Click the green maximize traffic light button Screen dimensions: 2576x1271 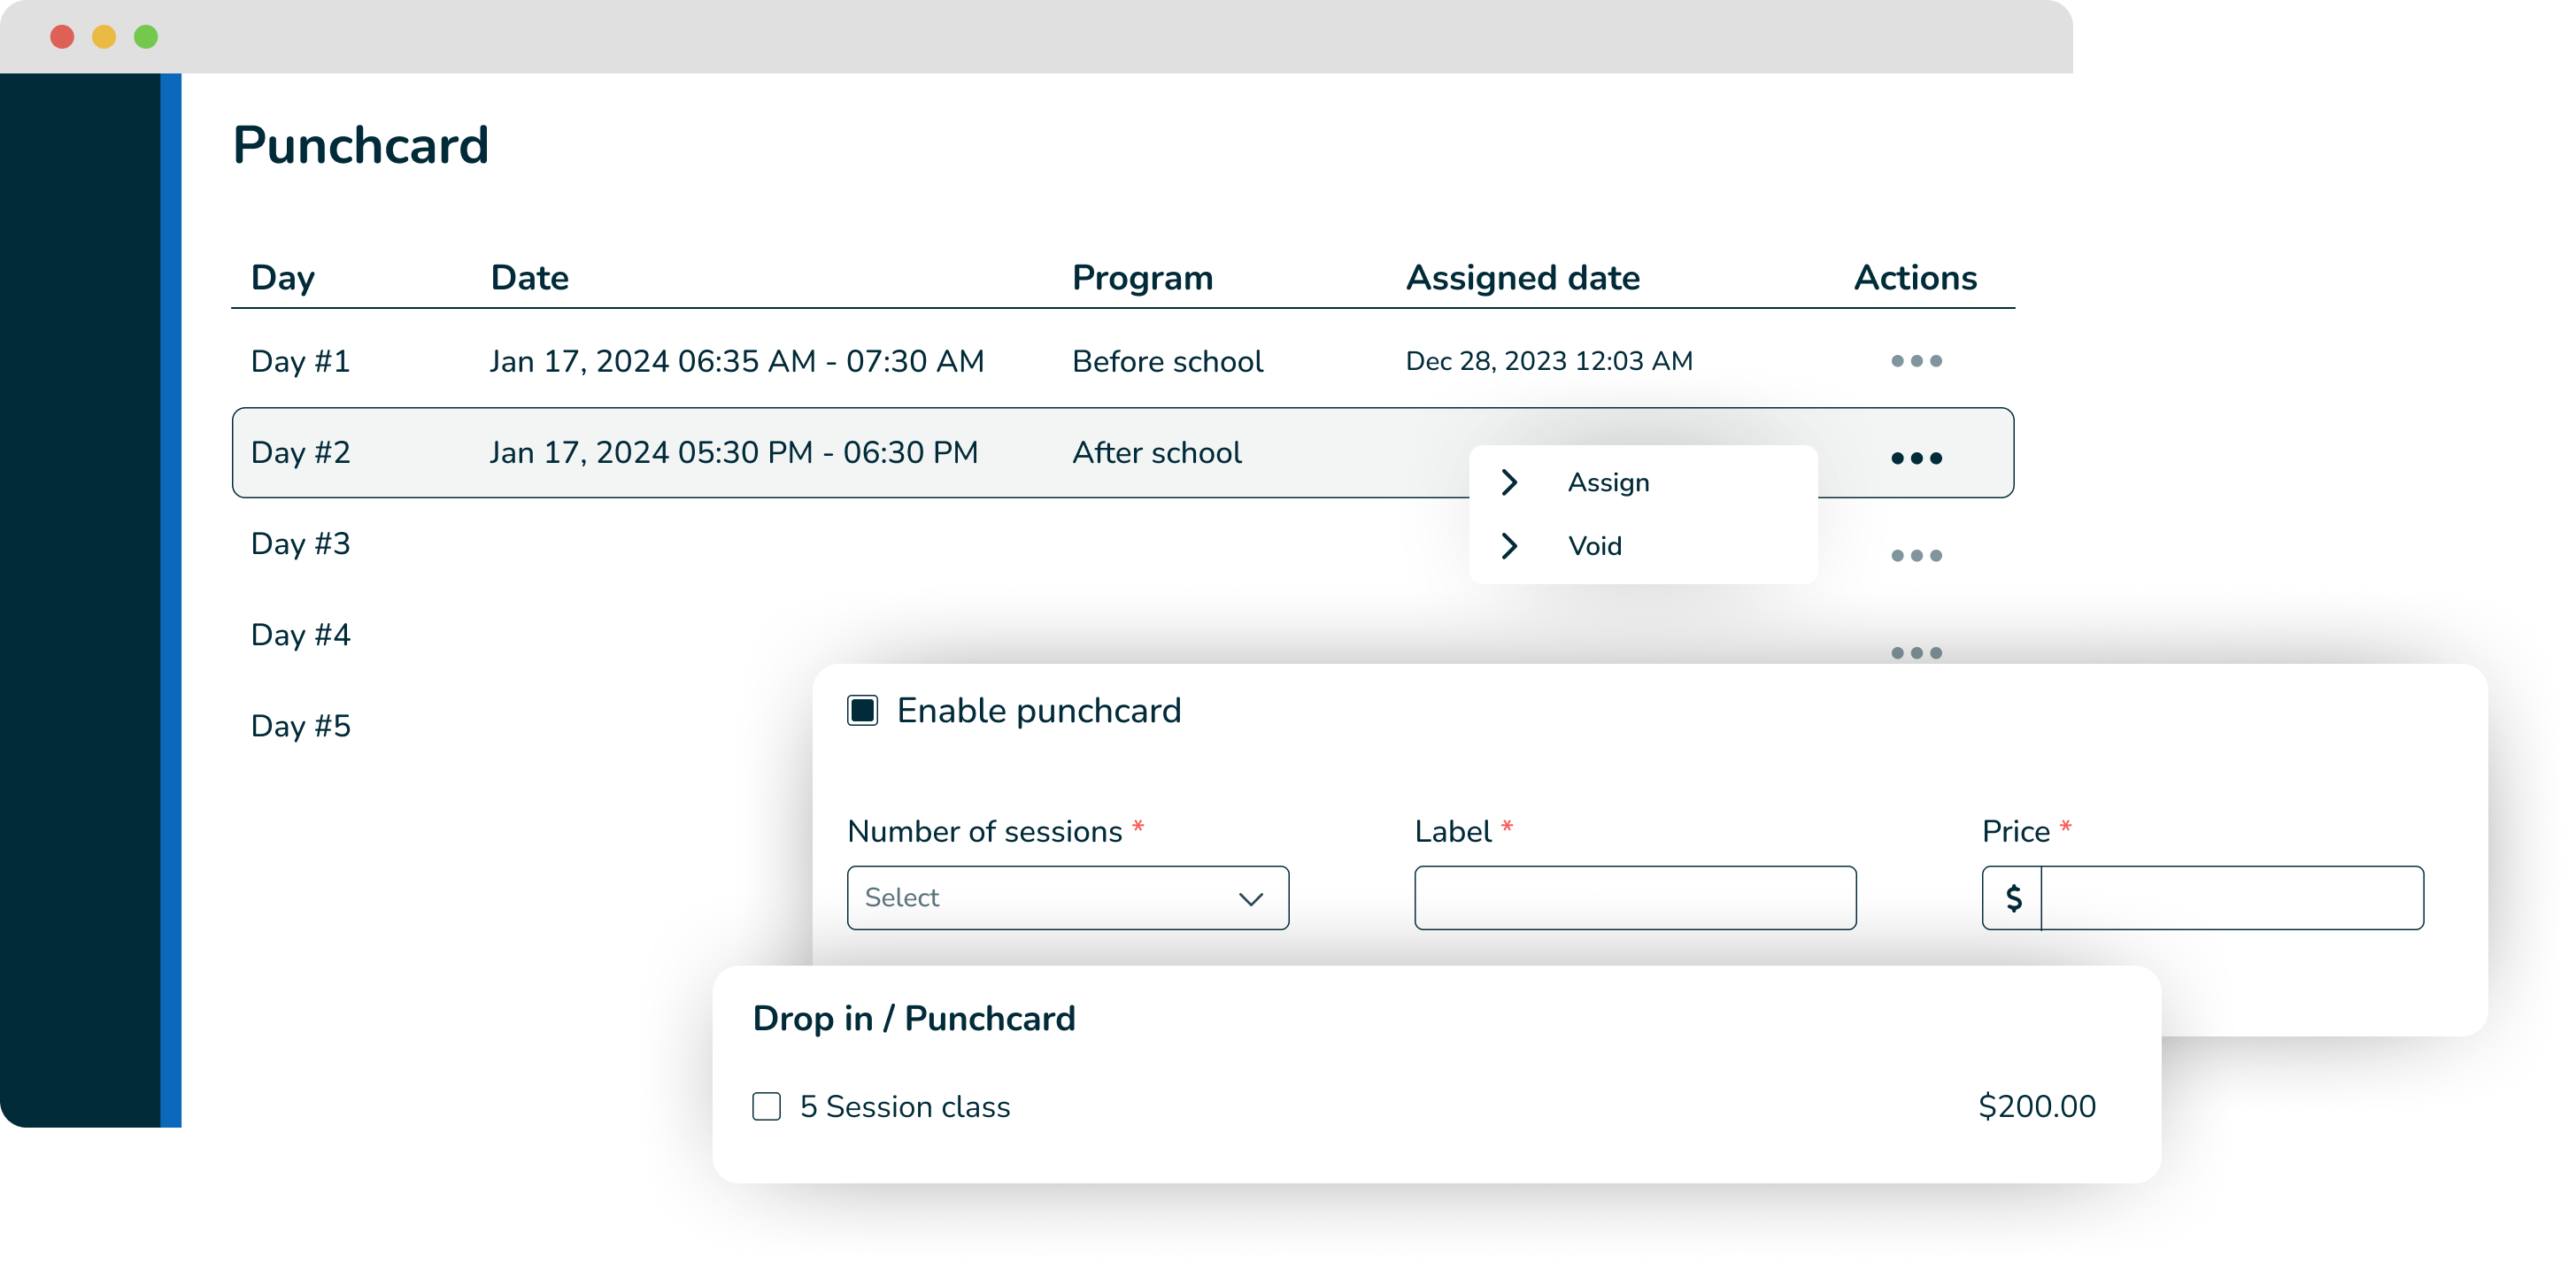(146, 36)
